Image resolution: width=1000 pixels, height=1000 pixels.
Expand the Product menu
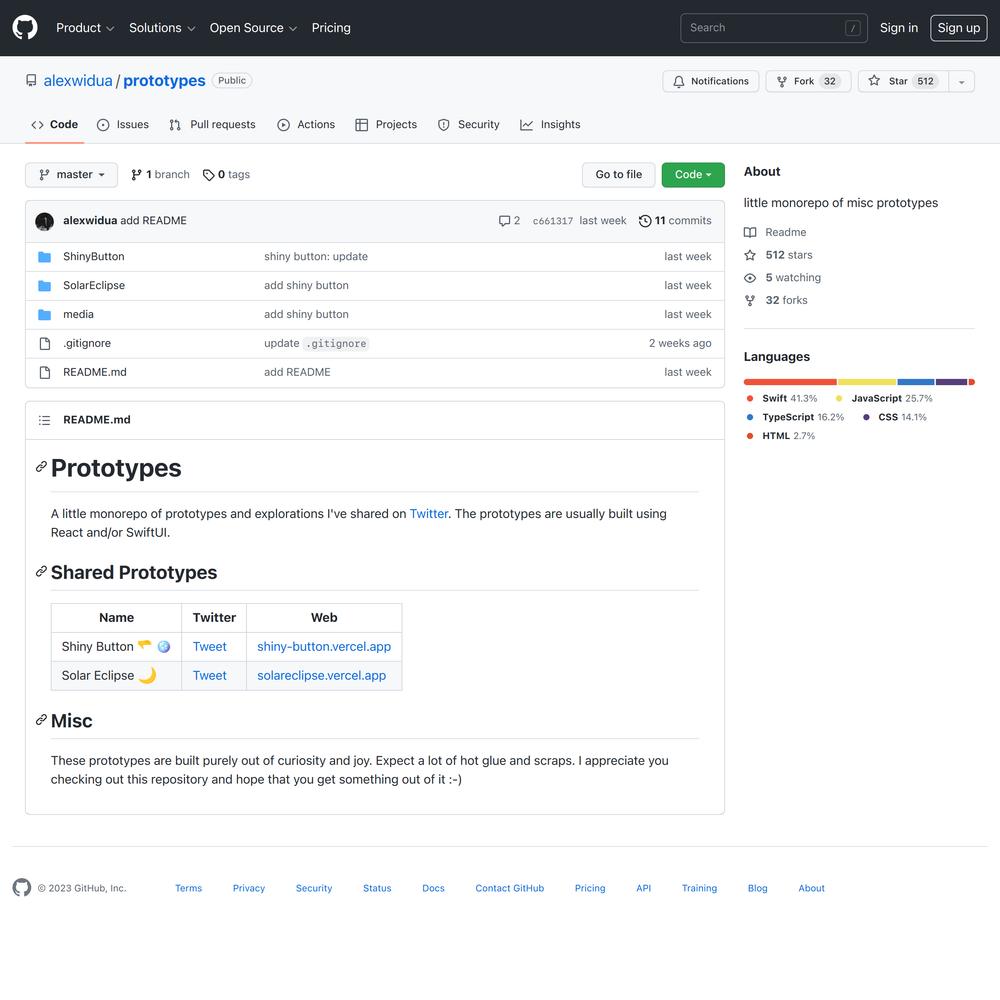(x=85, y=28)
